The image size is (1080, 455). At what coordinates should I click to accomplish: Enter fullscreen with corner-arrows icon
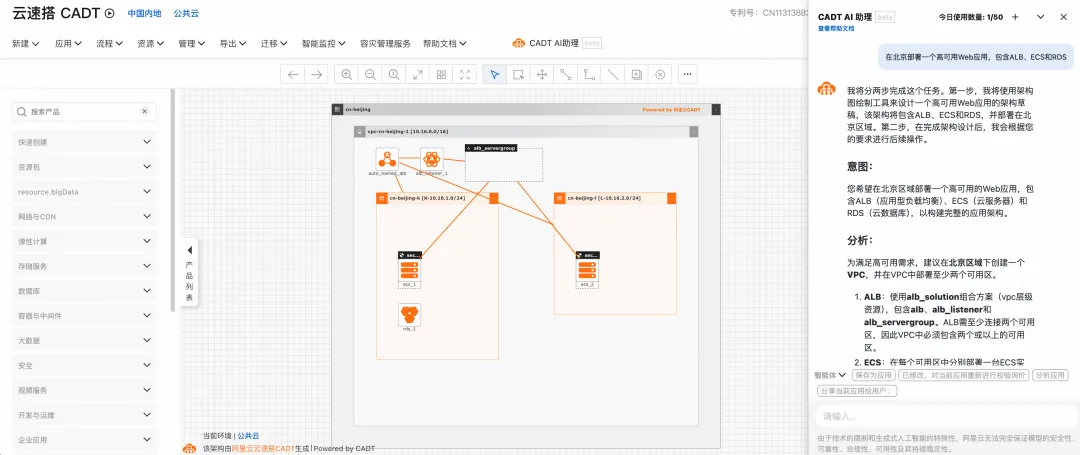coord(465,74)
